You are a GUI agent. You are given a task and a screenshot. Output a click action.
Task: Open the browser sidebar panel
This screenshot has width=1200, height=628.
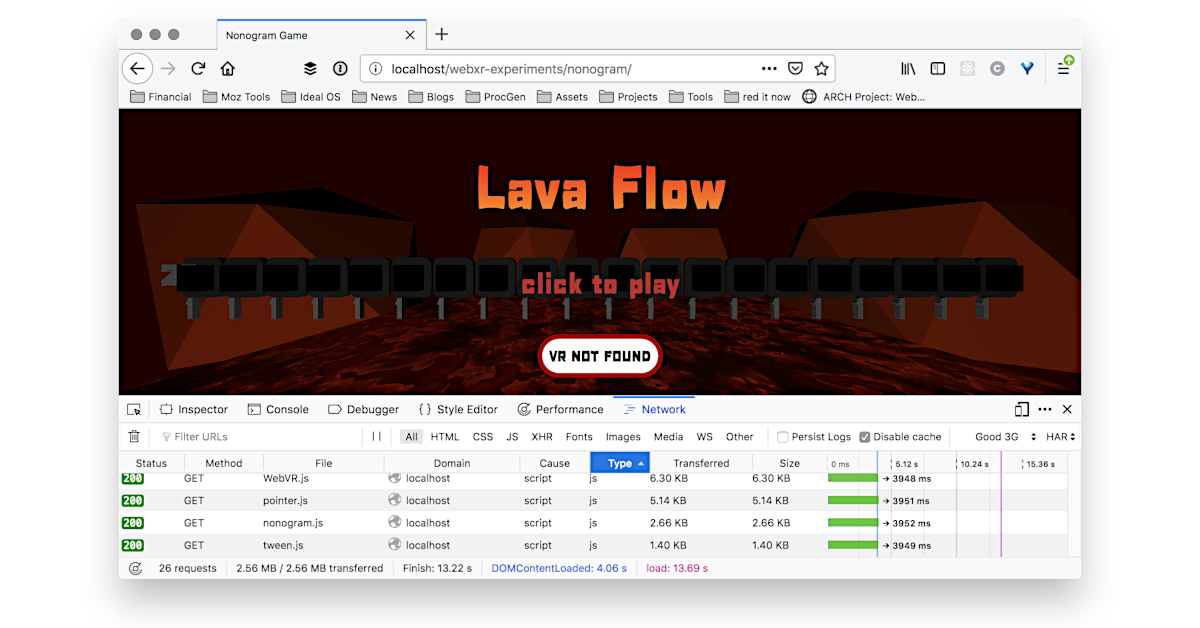(937, 68)
